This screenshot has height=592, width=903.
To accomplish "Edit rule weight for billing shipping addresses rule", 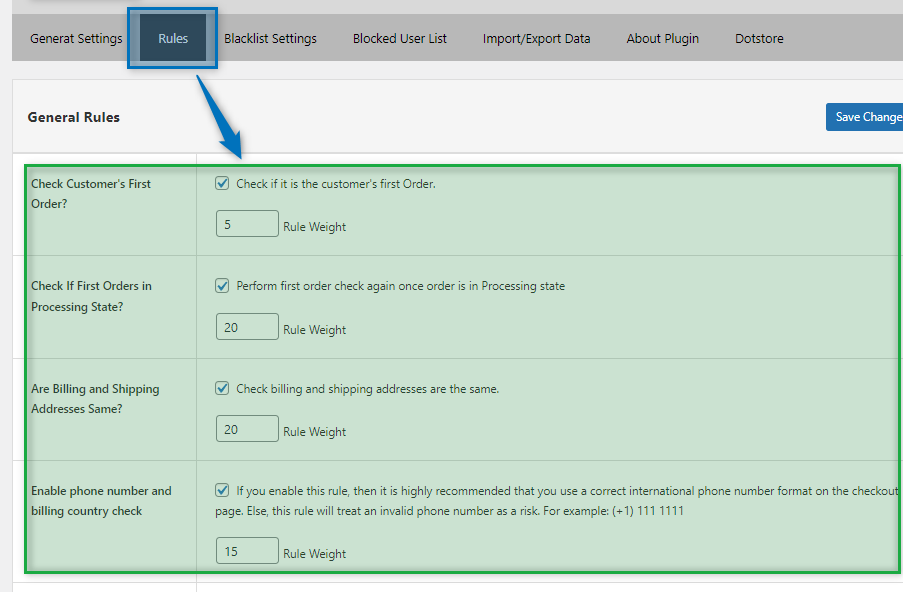I will pos(247,428).
